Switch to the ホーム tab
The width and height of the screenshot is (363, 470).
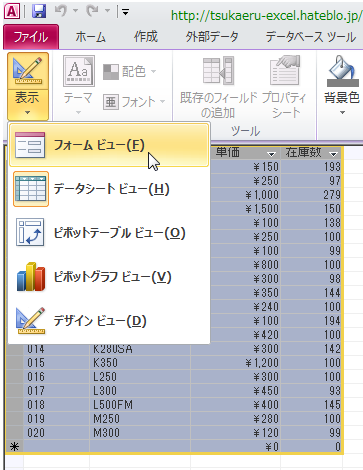coord(90,37)
